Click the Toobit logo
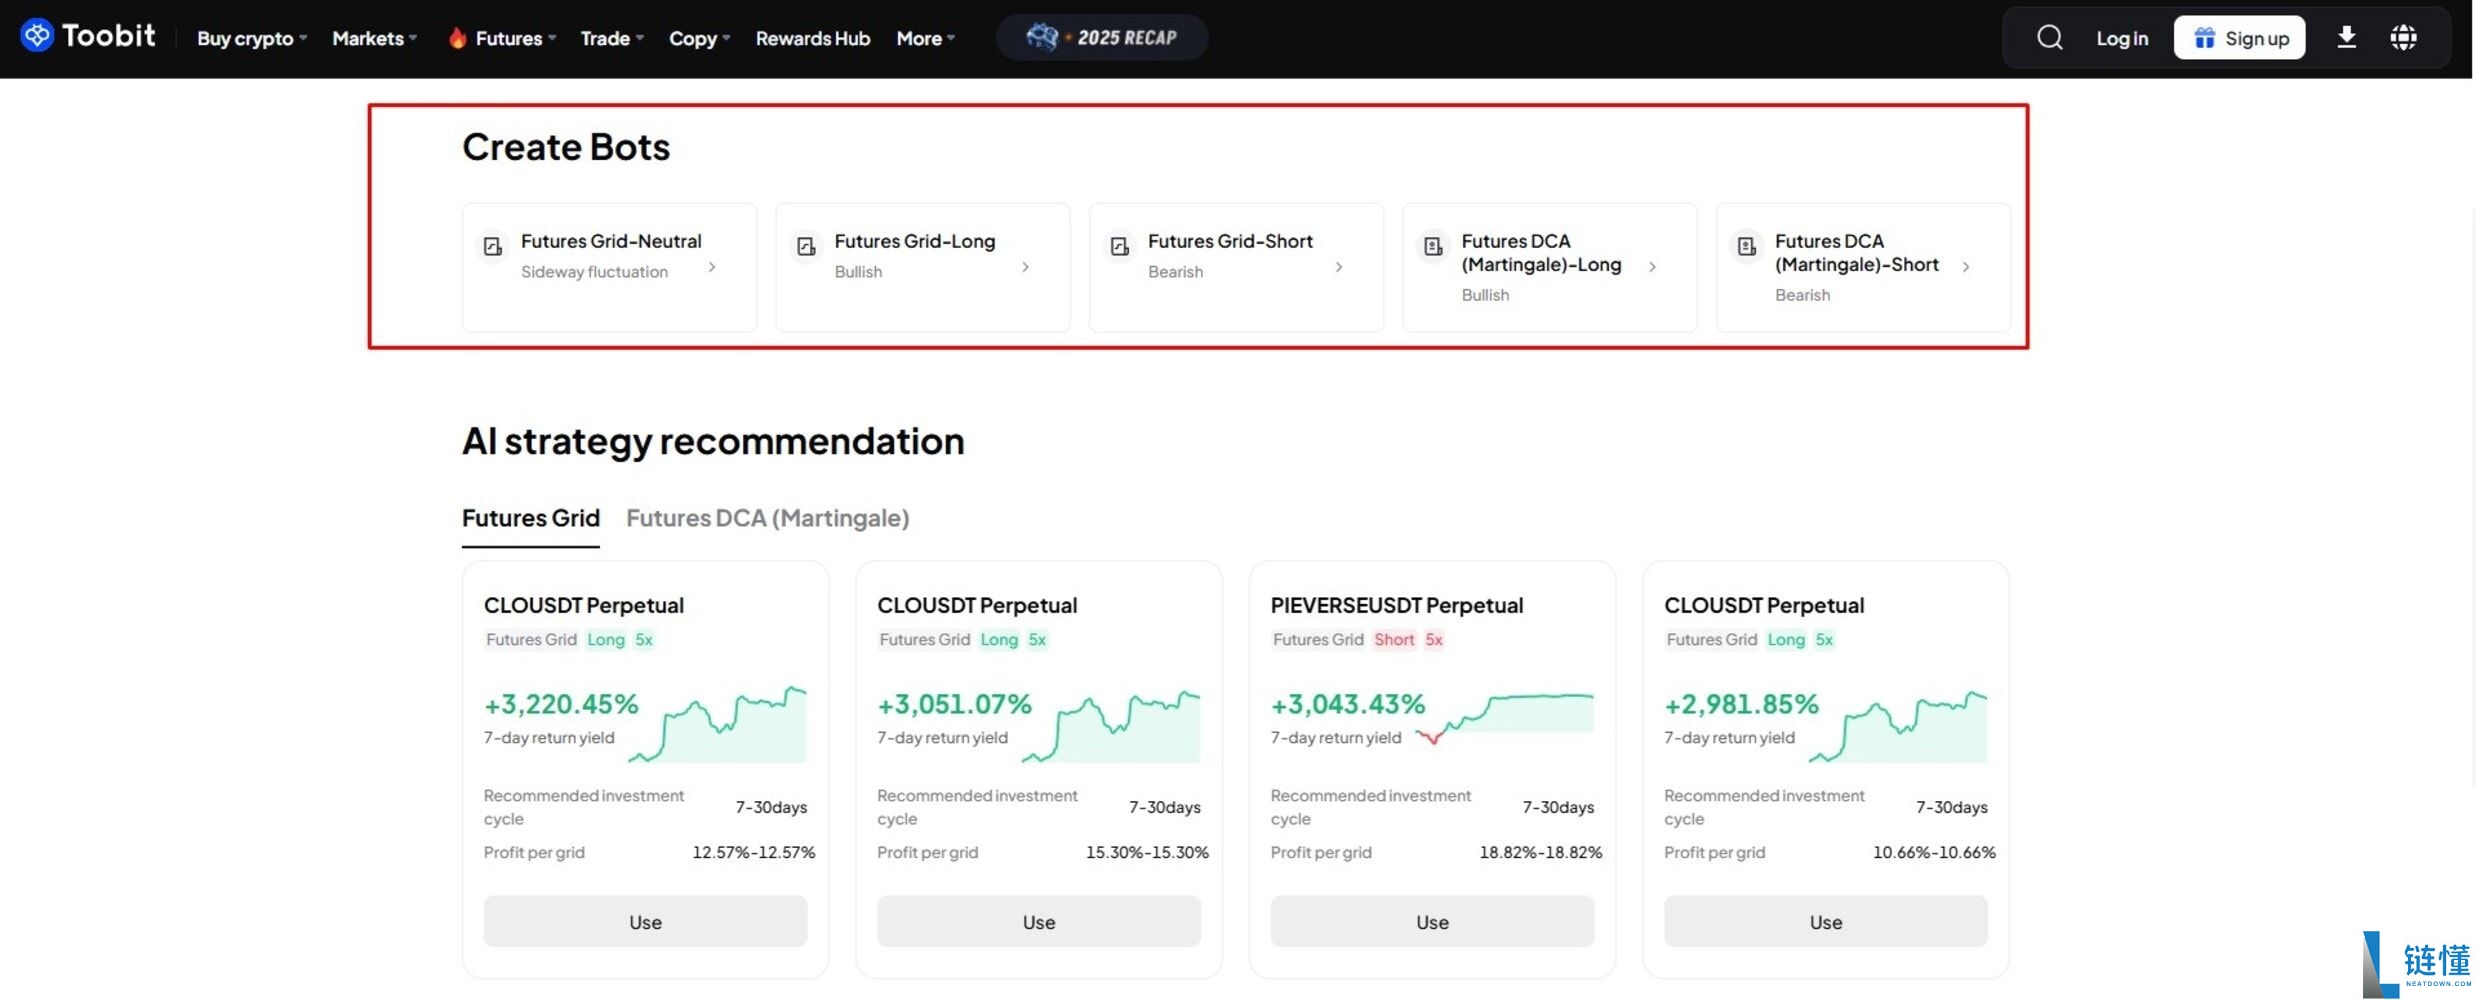2476x1000 pixels. 88,36
